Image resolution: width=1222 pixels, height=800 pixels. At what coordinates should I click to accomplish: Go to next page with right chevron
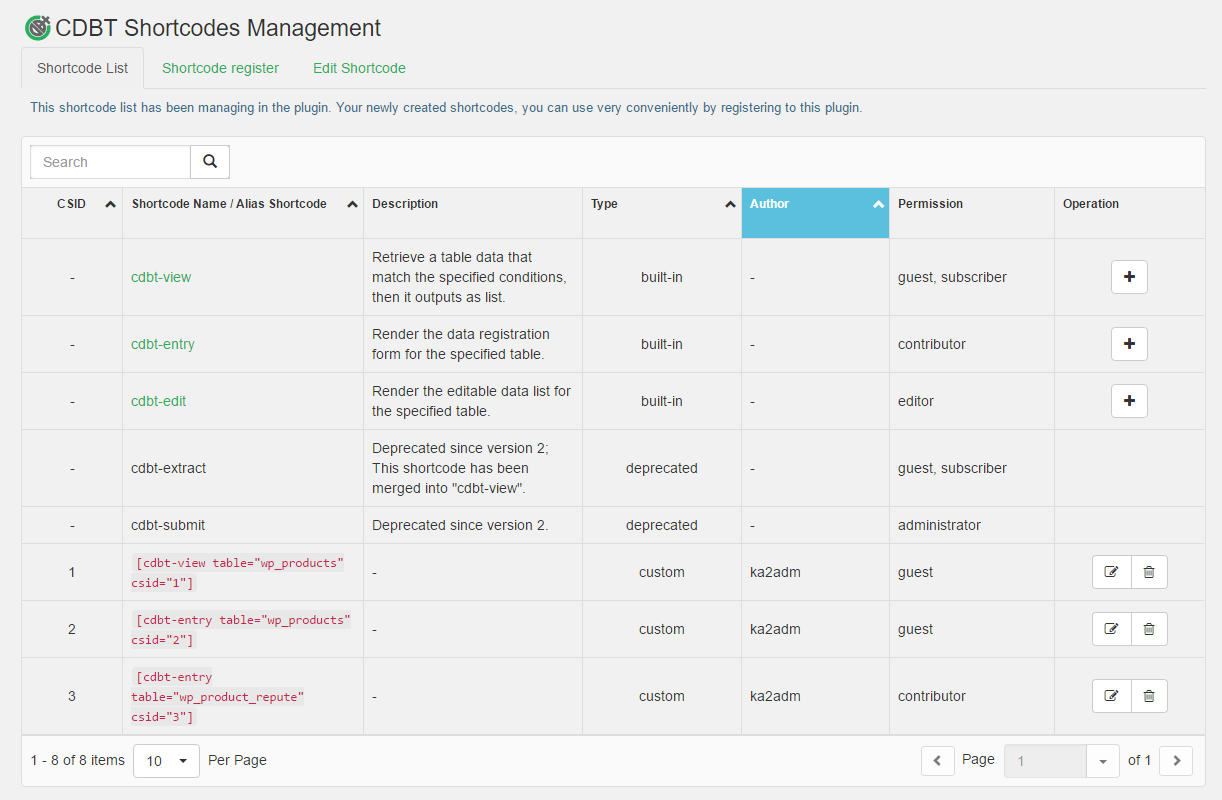(1176, 761)
